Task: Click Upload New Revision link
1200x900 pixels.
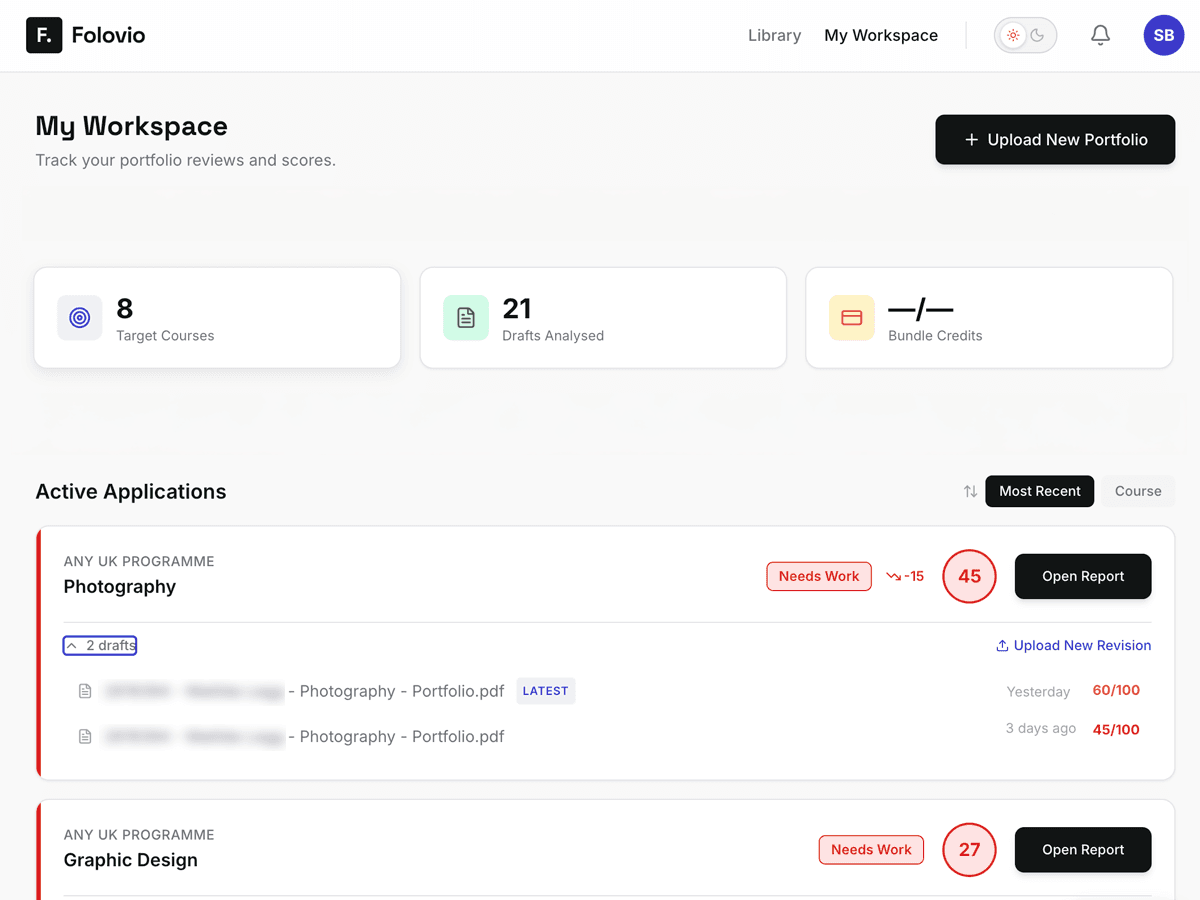Action: coord(1073,645)
